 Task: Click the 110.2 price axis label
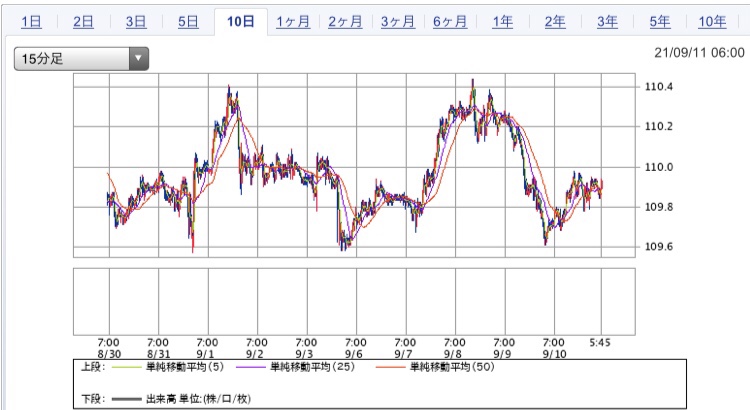click(x=659, y=126)
